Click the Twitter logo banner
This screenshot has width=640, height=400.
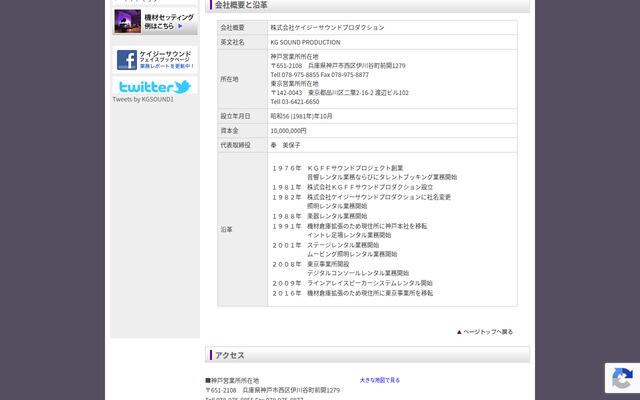coord(155,86)
